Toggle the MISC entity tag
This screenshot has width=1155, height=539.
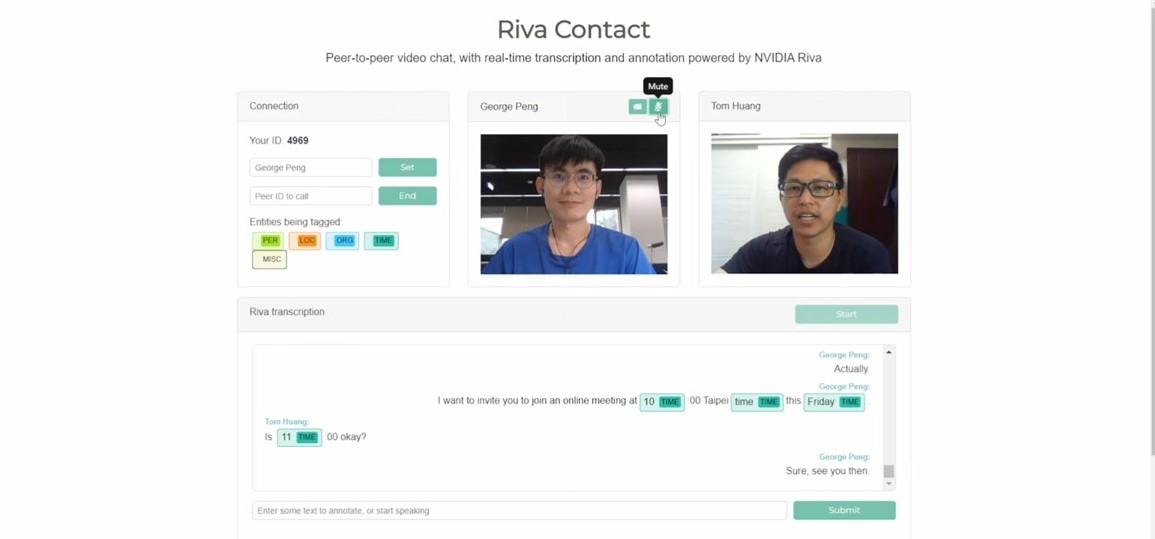270,259
